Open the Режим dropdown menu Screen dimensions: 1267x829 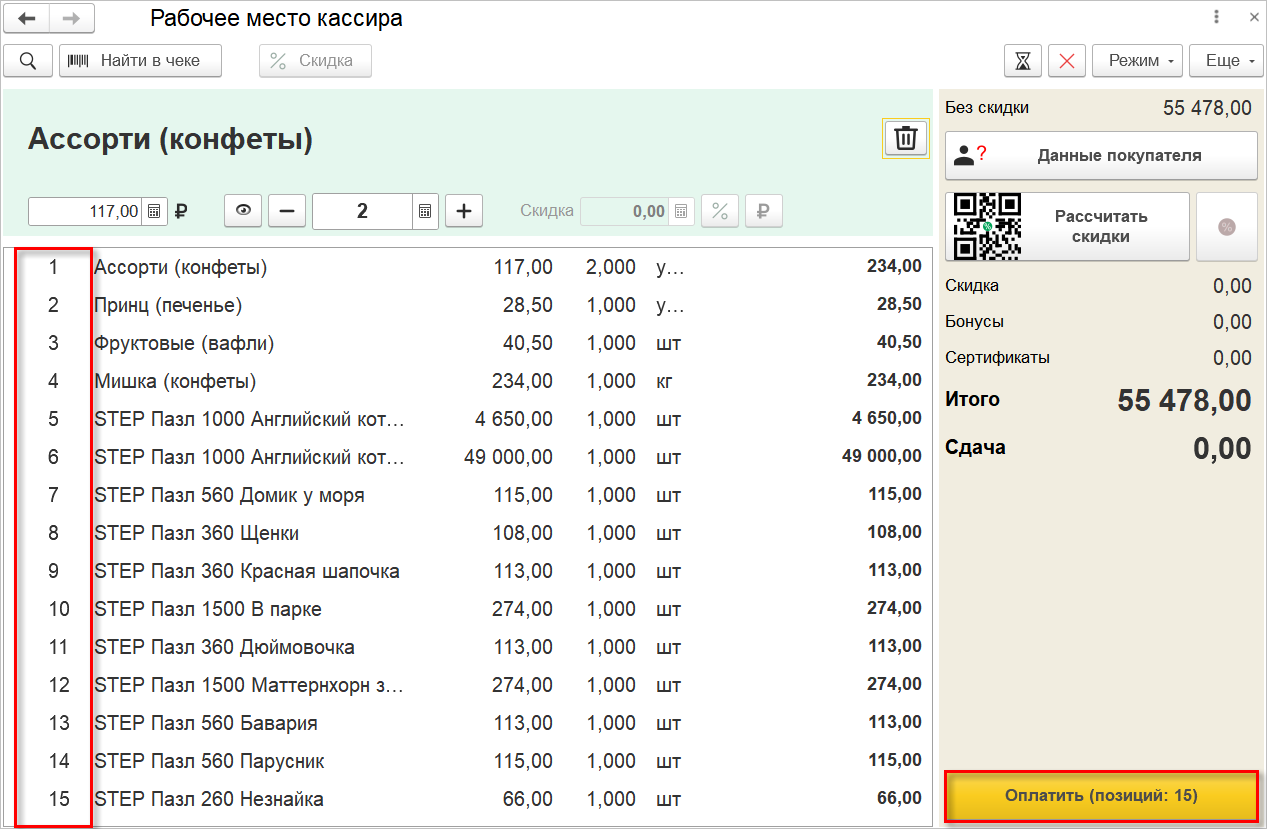coord(1138,60)
